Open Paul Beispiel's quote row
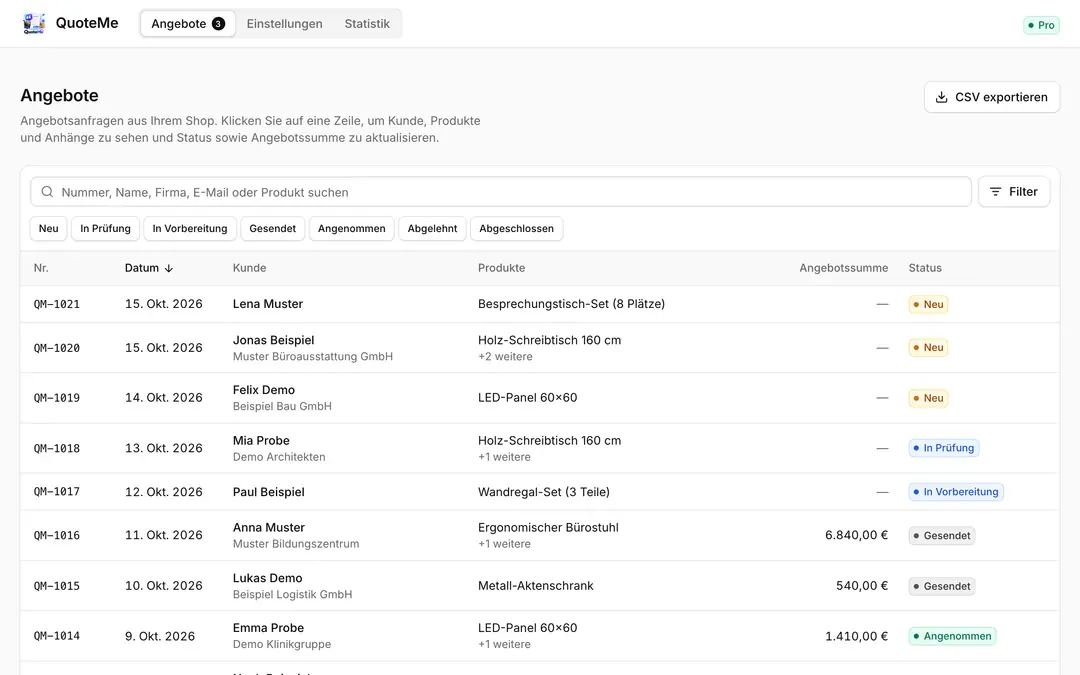Screen dimensions: 1080x675 [x=540, y=492]
